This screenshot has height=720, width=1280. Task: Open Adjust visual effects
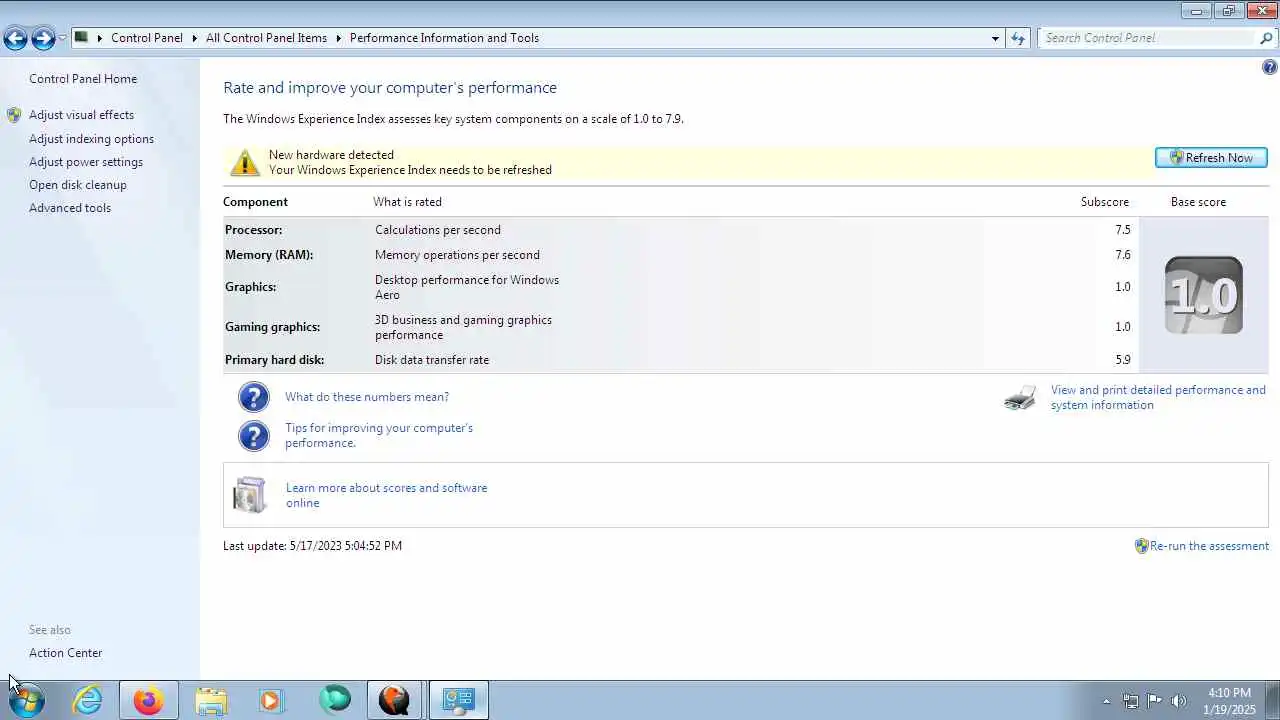coord(81,115)
